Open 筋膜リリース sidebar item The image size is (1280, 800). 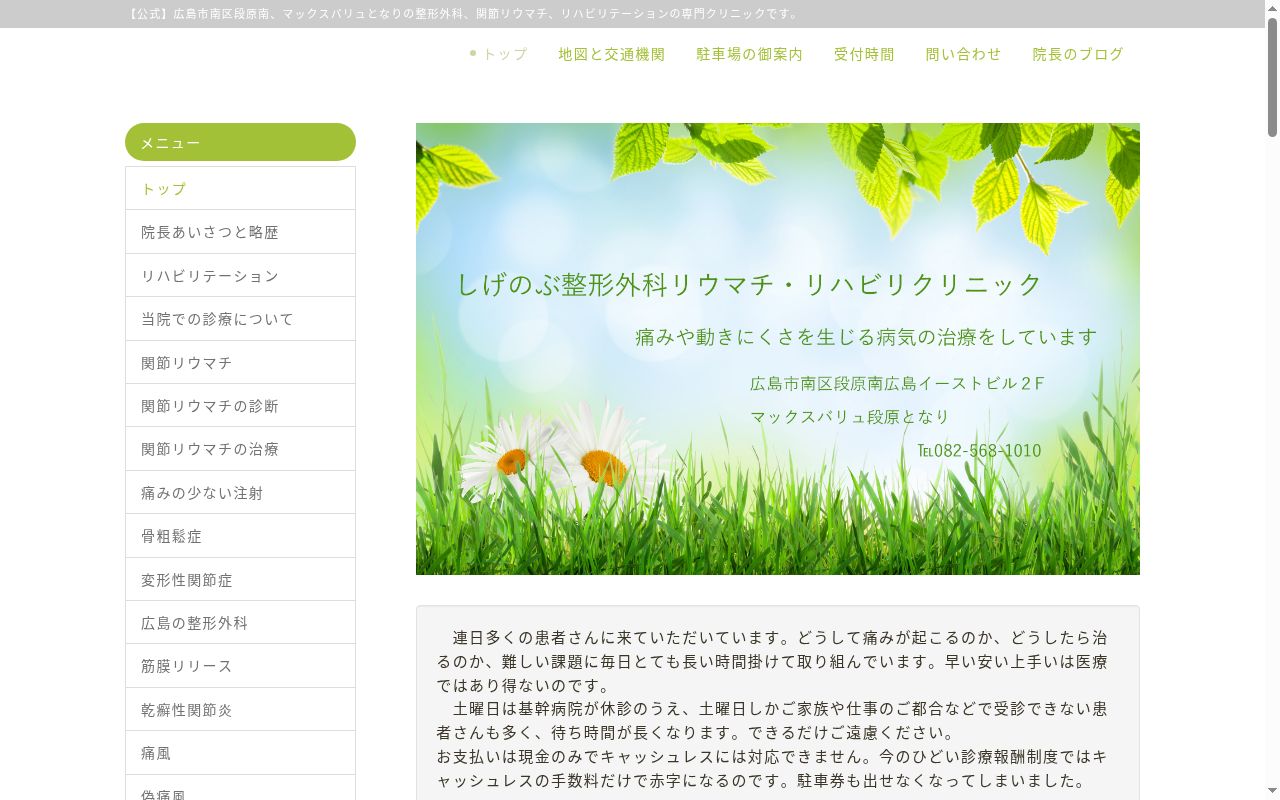240,666
